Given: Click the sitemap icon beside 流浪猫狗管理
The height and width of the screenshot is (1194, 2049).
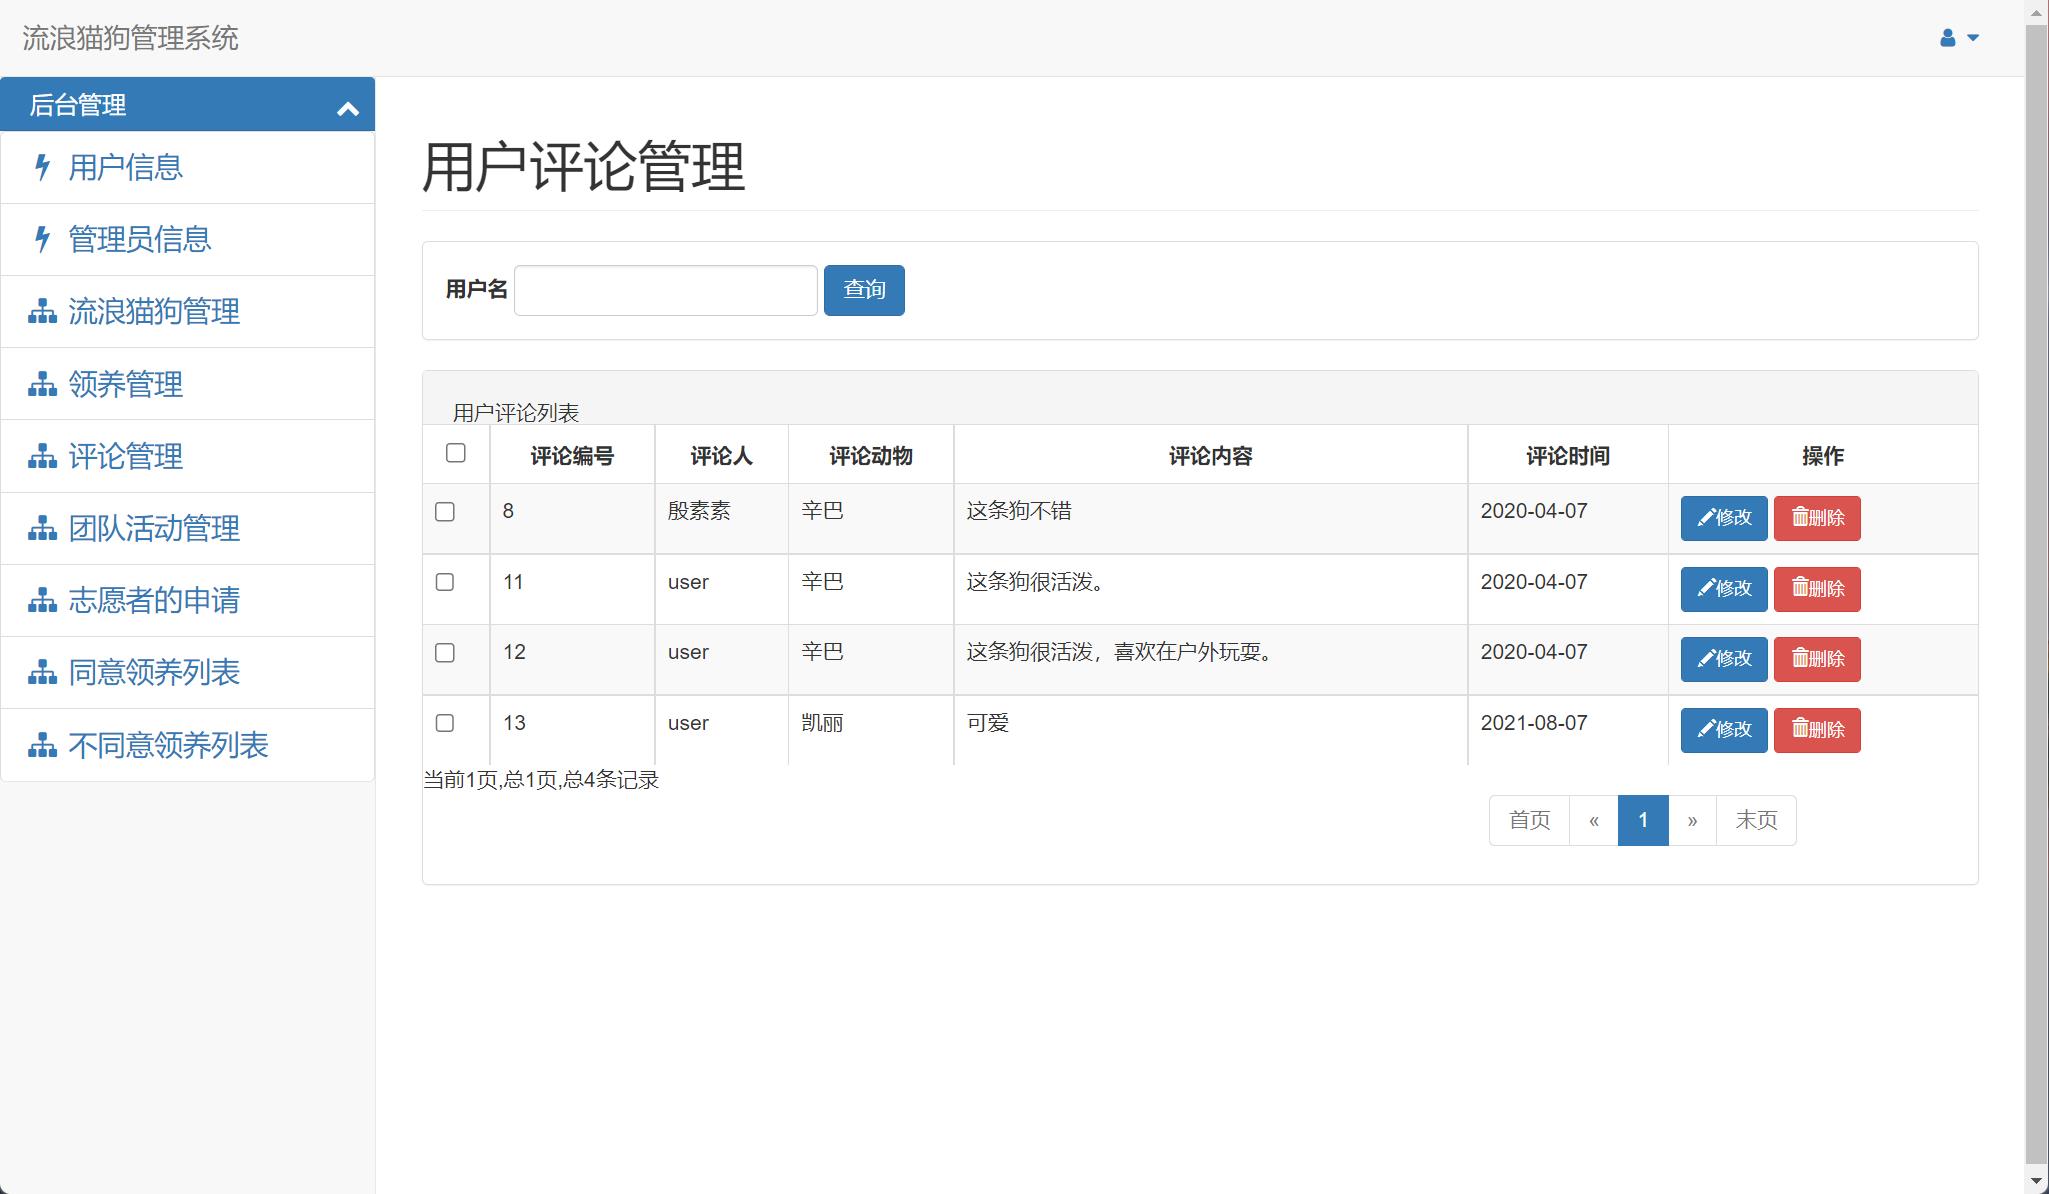Looking at the screenshot, I should point(41,312).
